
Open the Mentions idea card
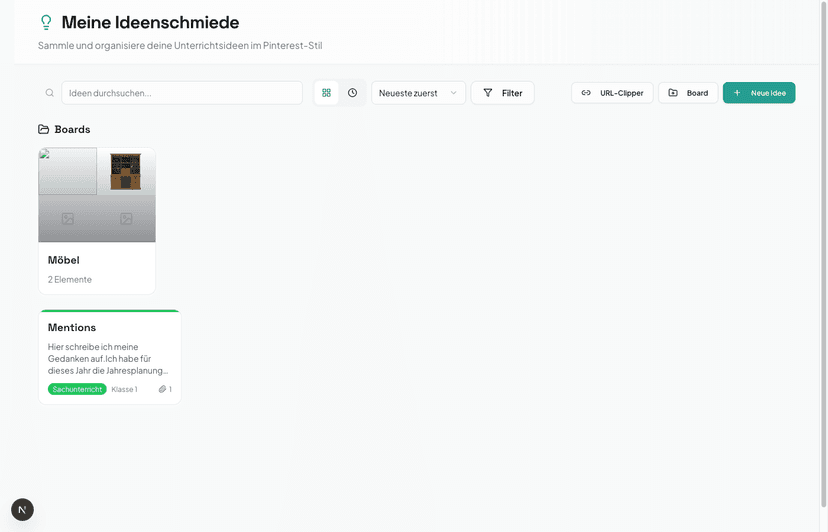tap(110, 357)
